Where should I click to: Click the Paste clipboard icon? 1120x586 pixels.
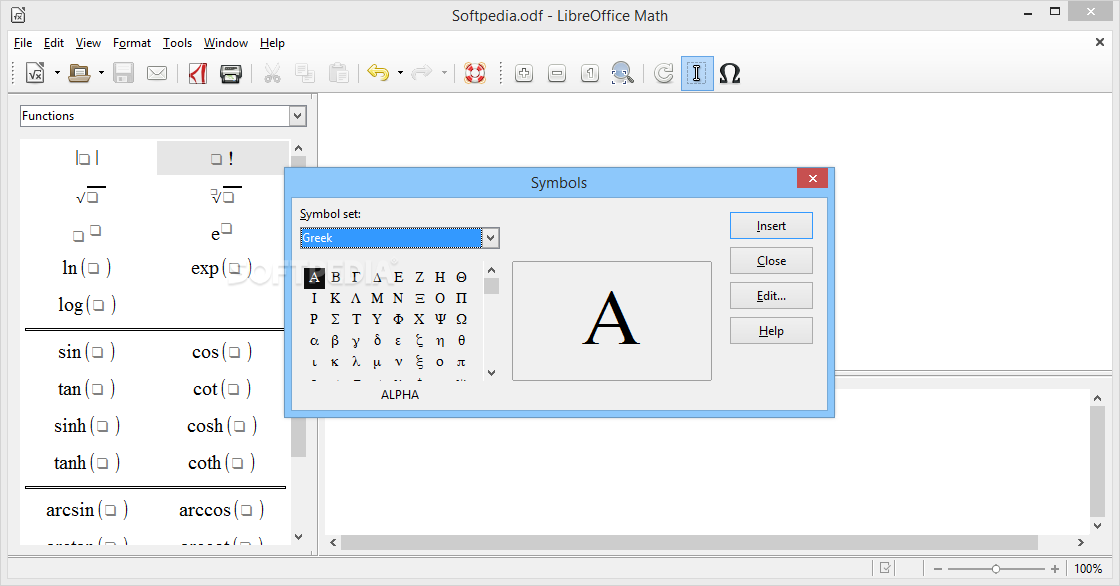pos(339,73)
